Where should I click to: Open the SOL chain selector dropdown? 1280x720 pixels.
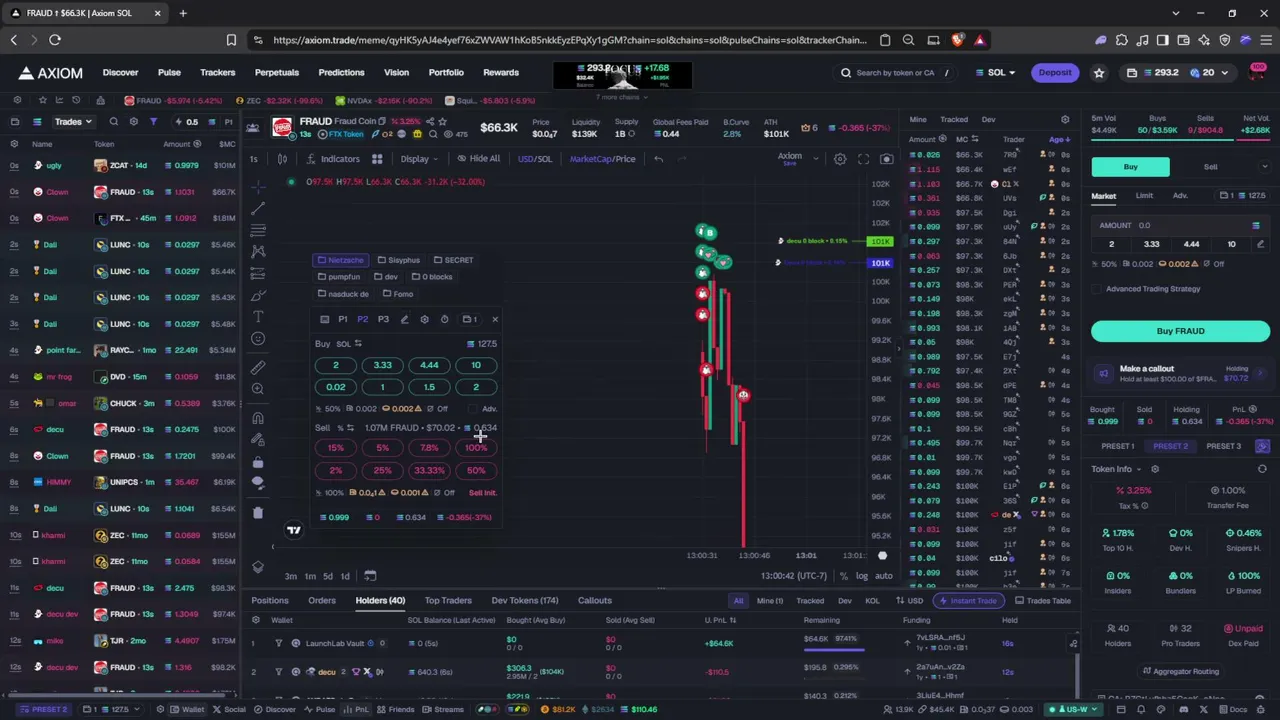point(997,72)
